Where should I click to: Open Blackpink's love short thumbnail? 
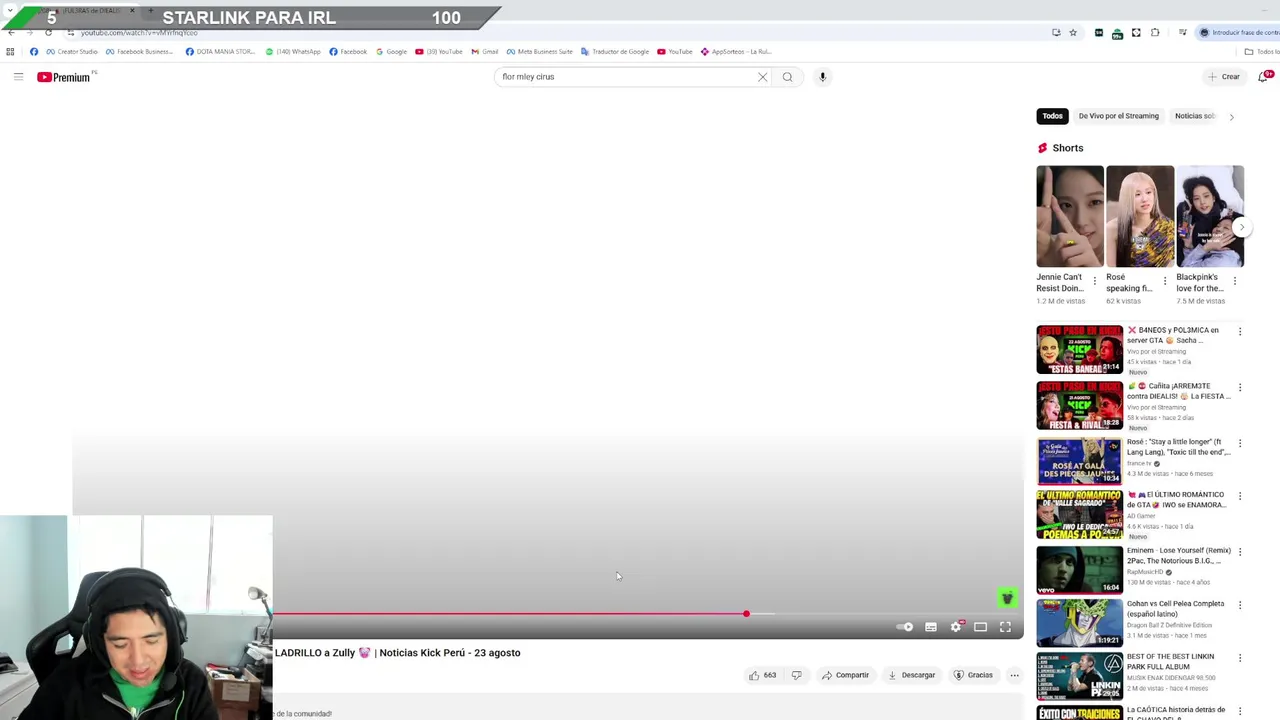point(1210,216)
